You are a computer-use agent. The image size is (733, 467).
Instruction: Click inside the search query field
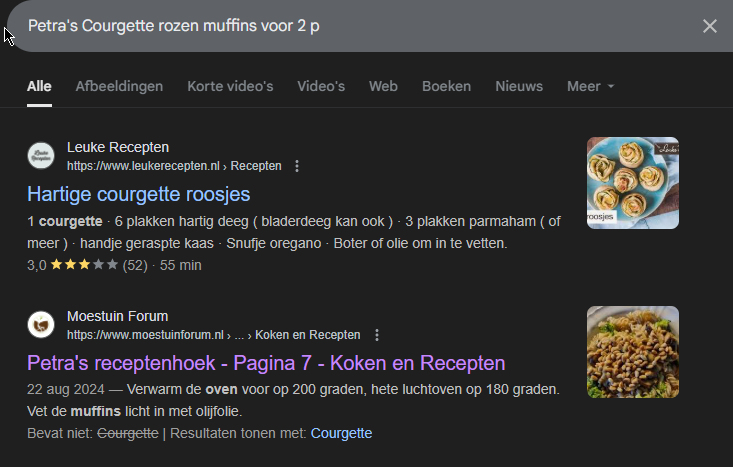[x=300, y=26]
